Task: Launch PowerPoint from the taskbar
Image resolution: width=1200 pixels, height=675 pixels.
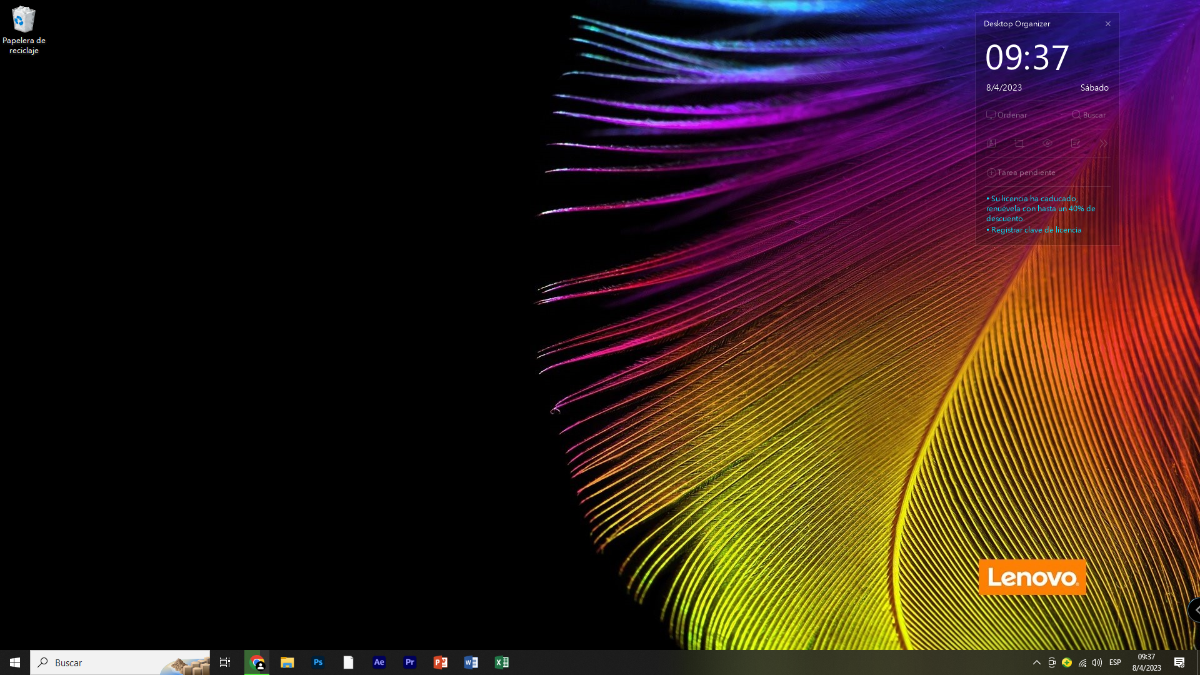Action: 440,662
